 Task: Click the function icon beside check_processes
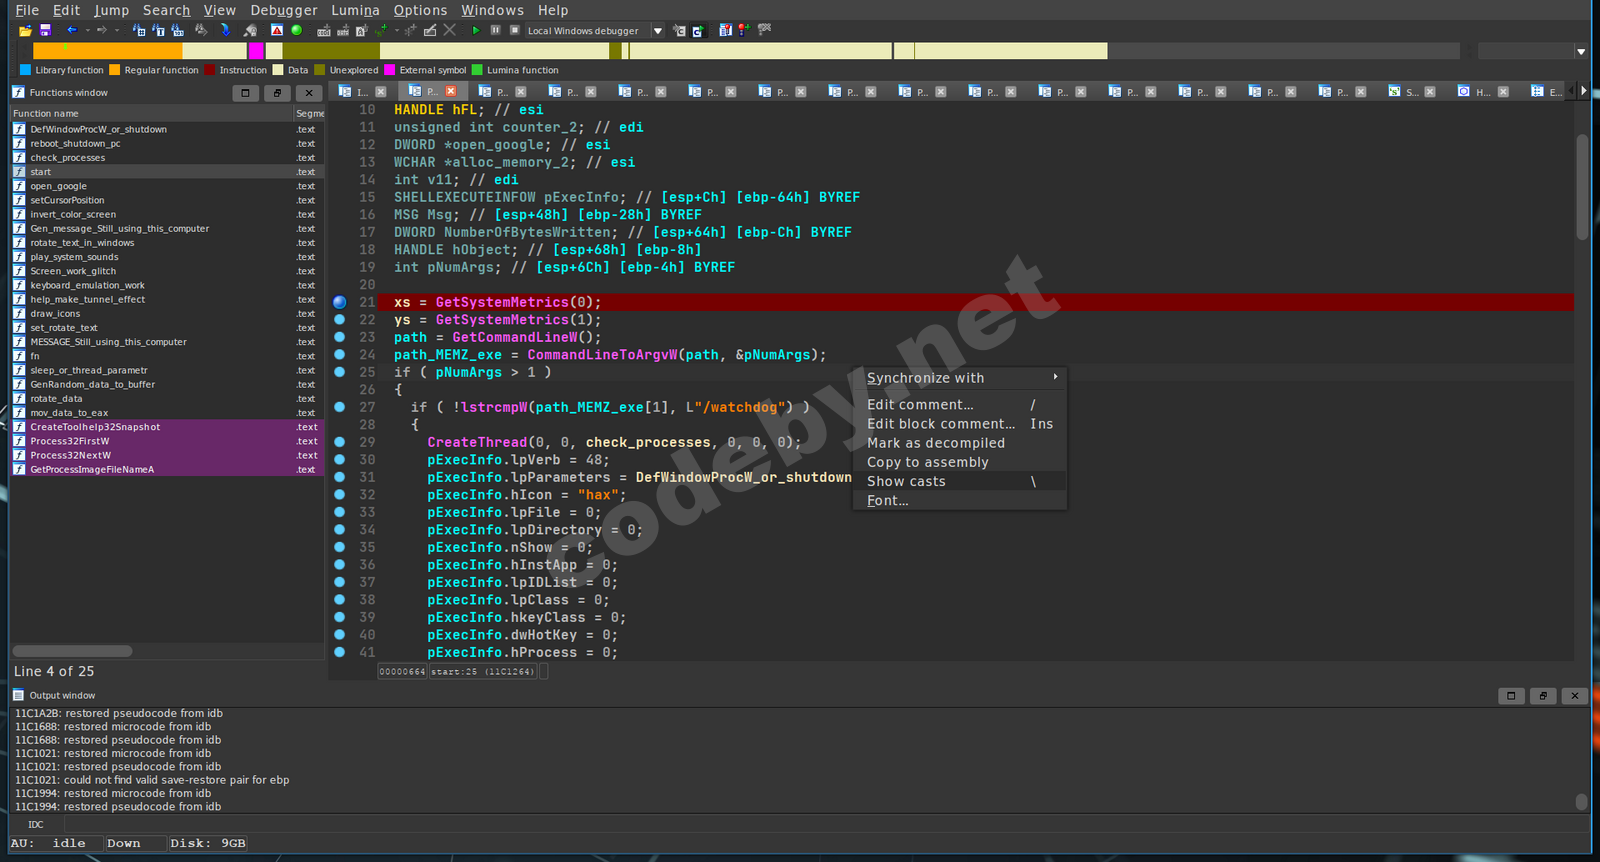click(x=19, y=158)
